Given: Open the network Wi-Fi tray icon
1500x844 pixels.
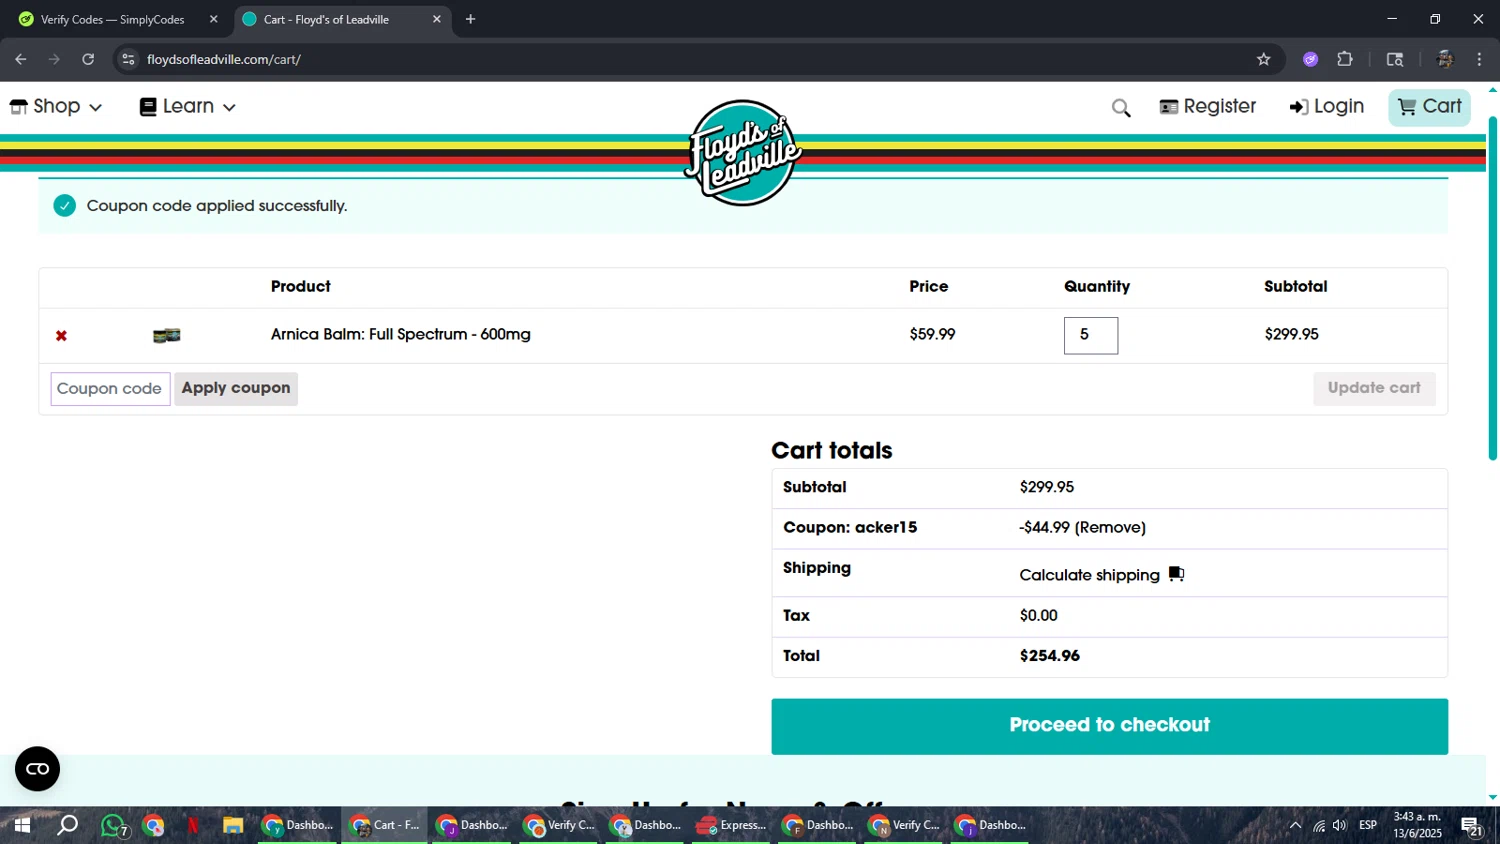Looking at the screenshot, I should pos(1319,825).
